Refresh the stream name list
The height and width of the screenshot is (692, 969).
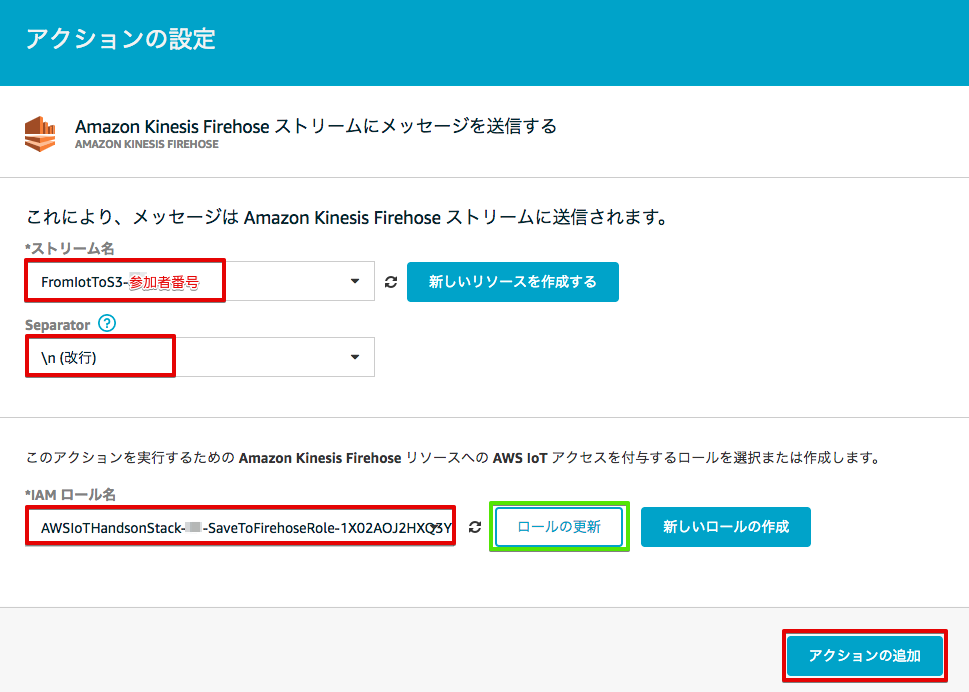pos(391,282)
